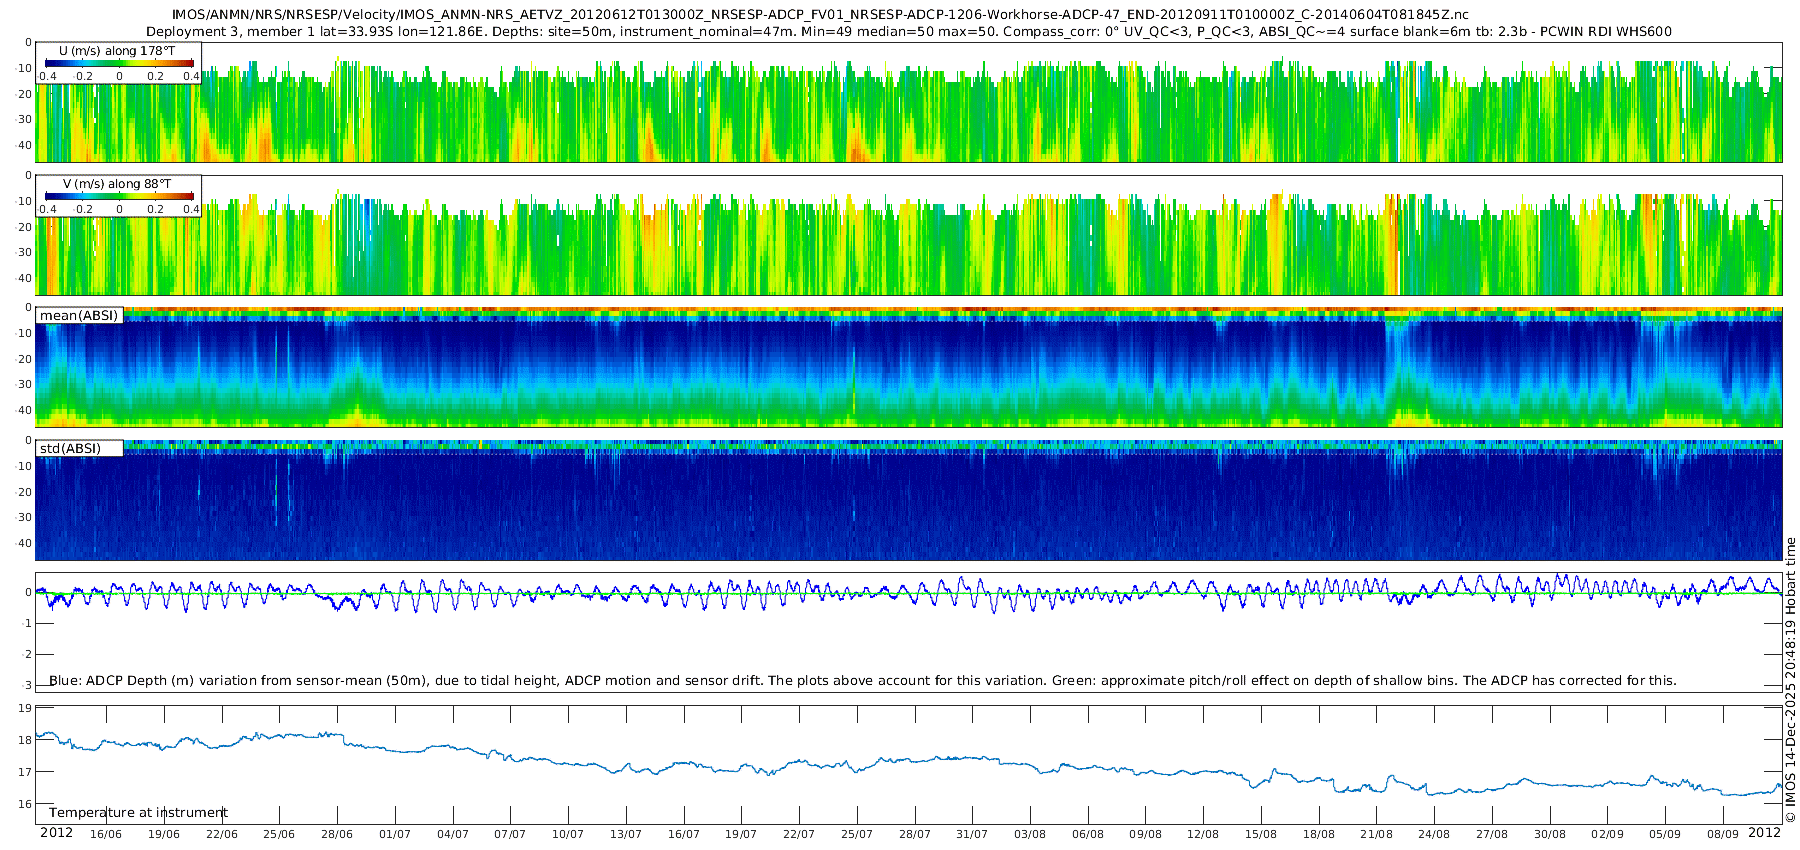Select the mean(ABSI) panel label
1800x850 pixels.
point(79,316)
